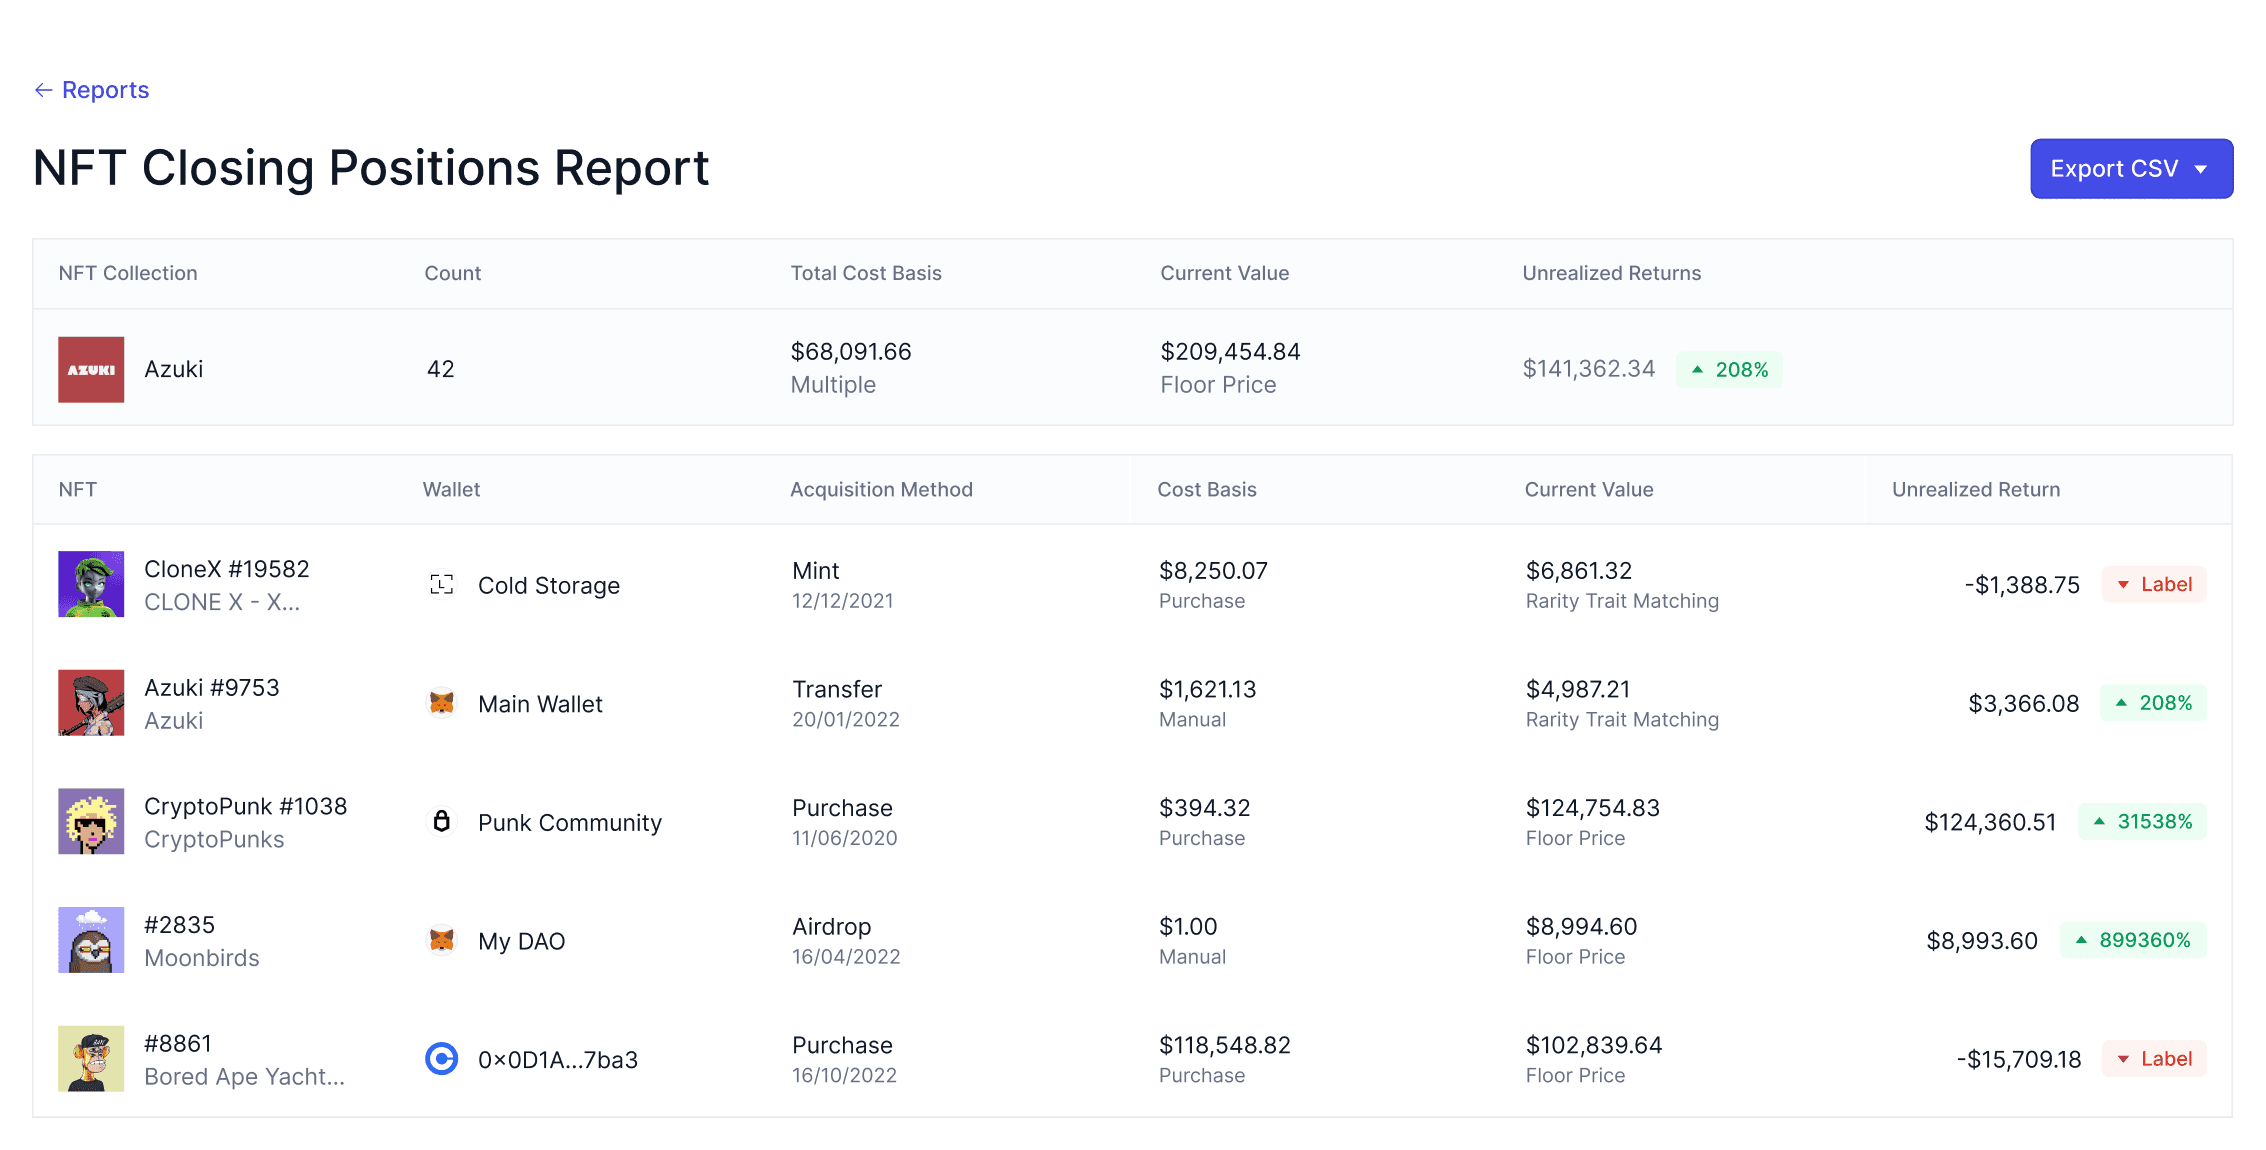Image resolution: width=2266 pixels, height=1150 pixels.
Task: Click the Acquisition Method column header
Action: click(x=881, y=489)
